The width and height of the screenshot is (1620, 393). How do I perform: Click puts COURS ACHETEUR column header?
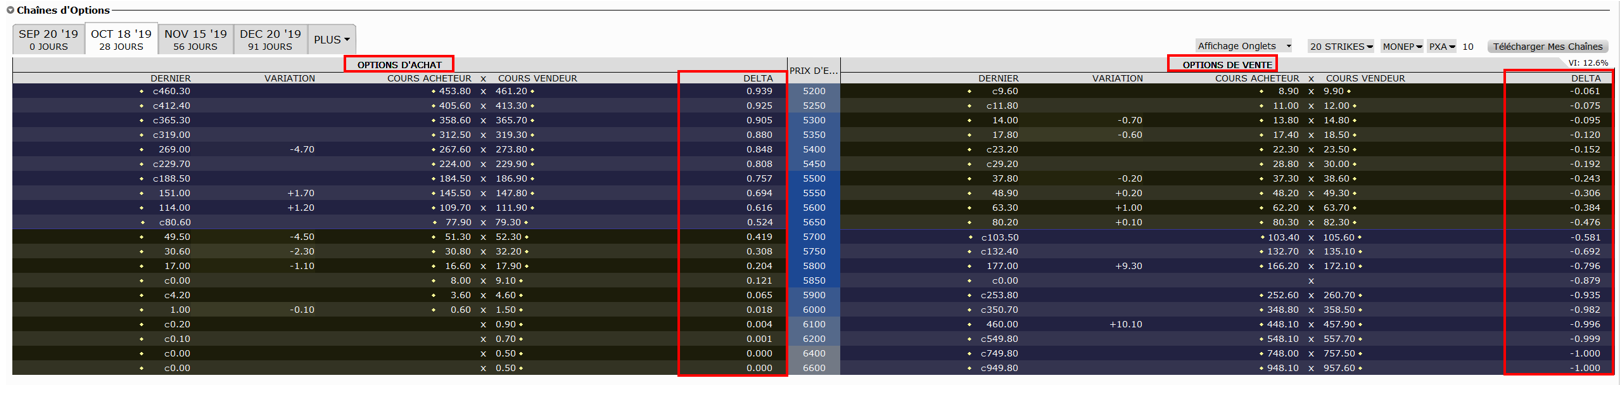1257,78
